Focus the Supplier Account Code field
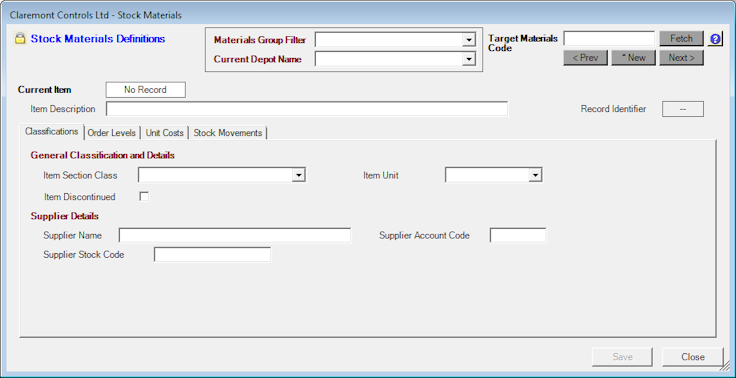Viewport: 736px width, 378px height. 518,235
